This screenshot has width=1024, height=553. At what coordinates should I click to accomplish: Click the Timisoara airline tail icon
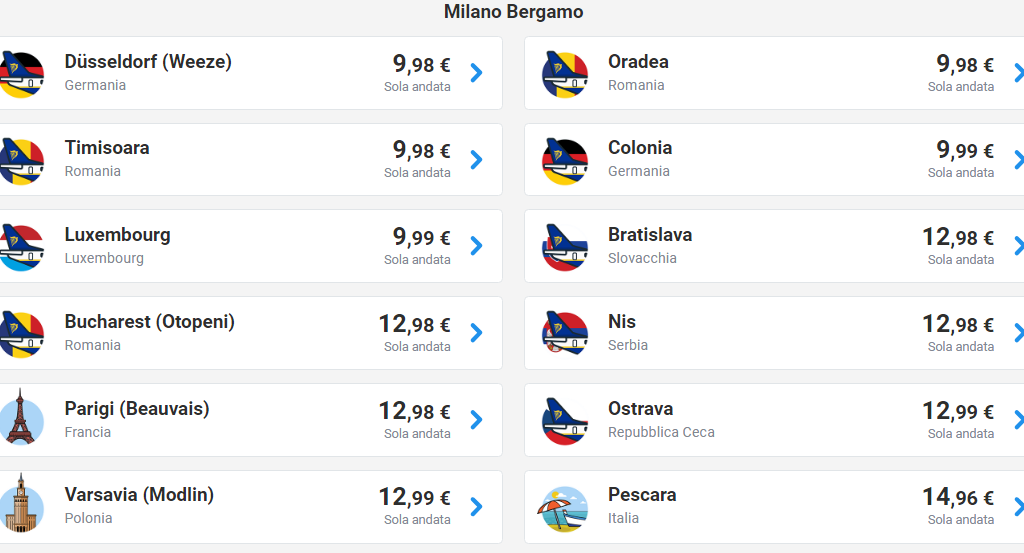pyautogui.click(x=22, y=161)
